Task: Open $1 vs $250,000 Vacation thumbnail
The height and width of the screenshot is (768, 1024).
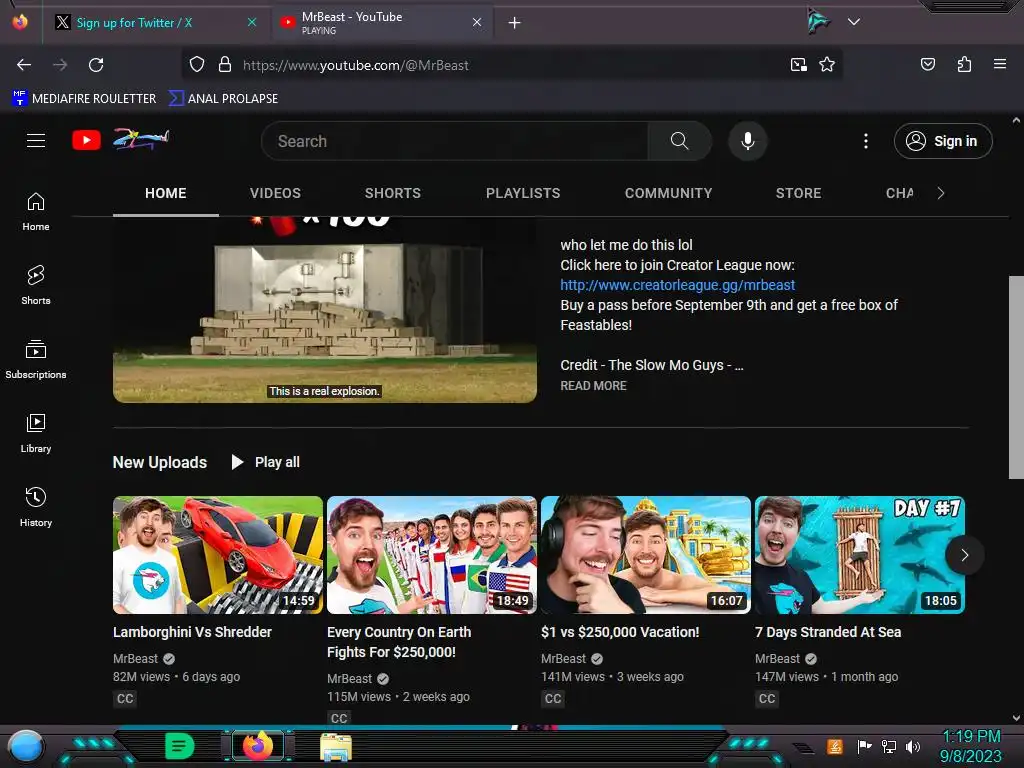Action: [646, 555]
